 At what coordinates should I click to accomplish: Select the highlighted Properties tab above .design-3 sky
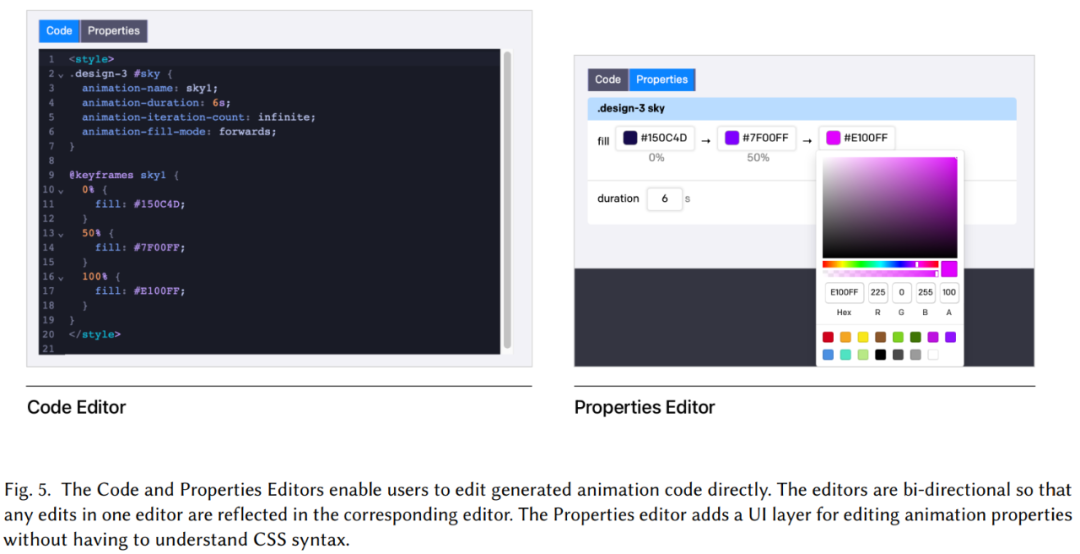tap(662, 80)
